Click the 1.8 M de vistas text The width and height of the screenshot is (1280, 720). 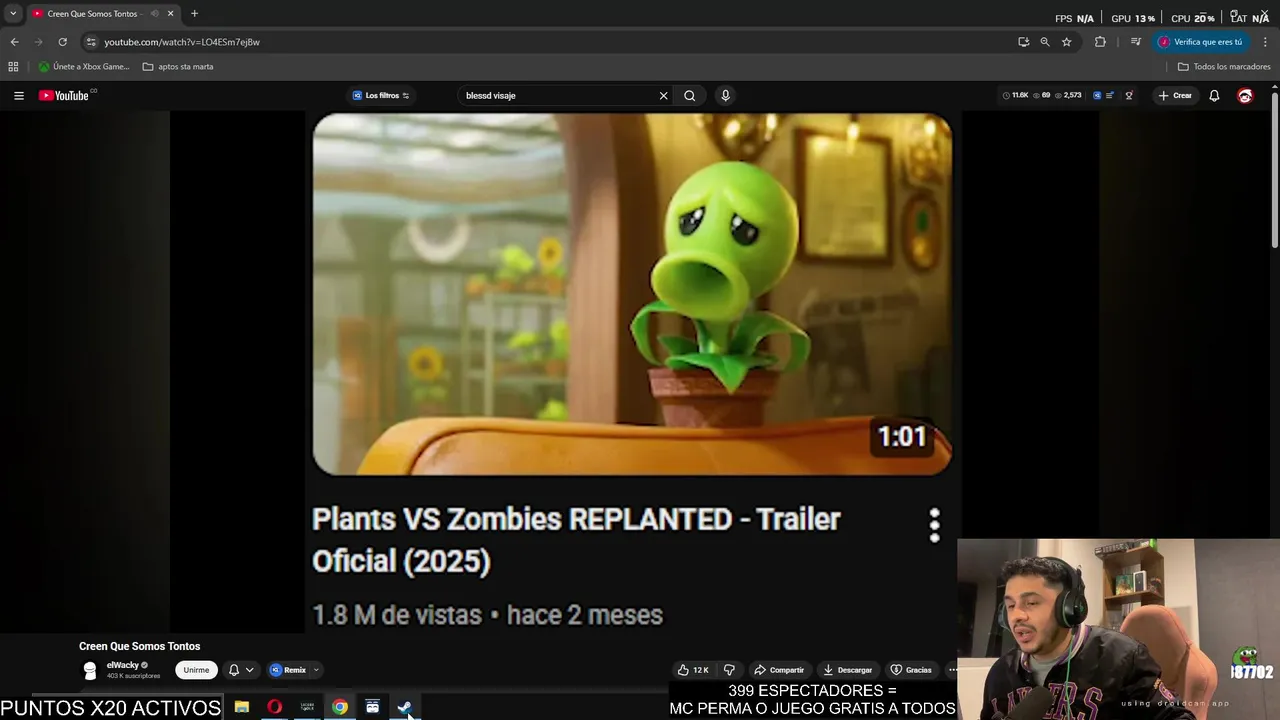click(x=397, y=615)
